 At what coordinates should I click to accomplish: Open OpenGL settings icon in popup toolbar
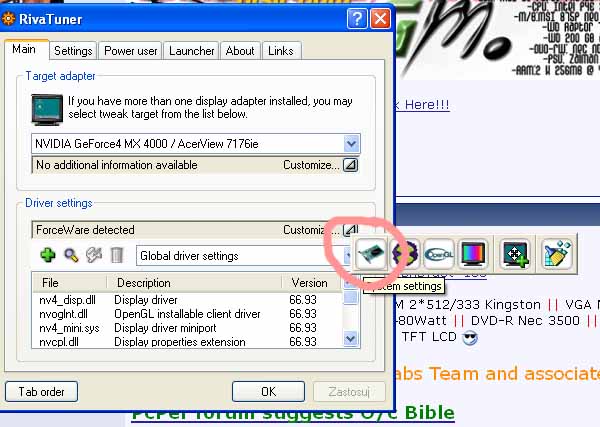(x=439, y=254)
